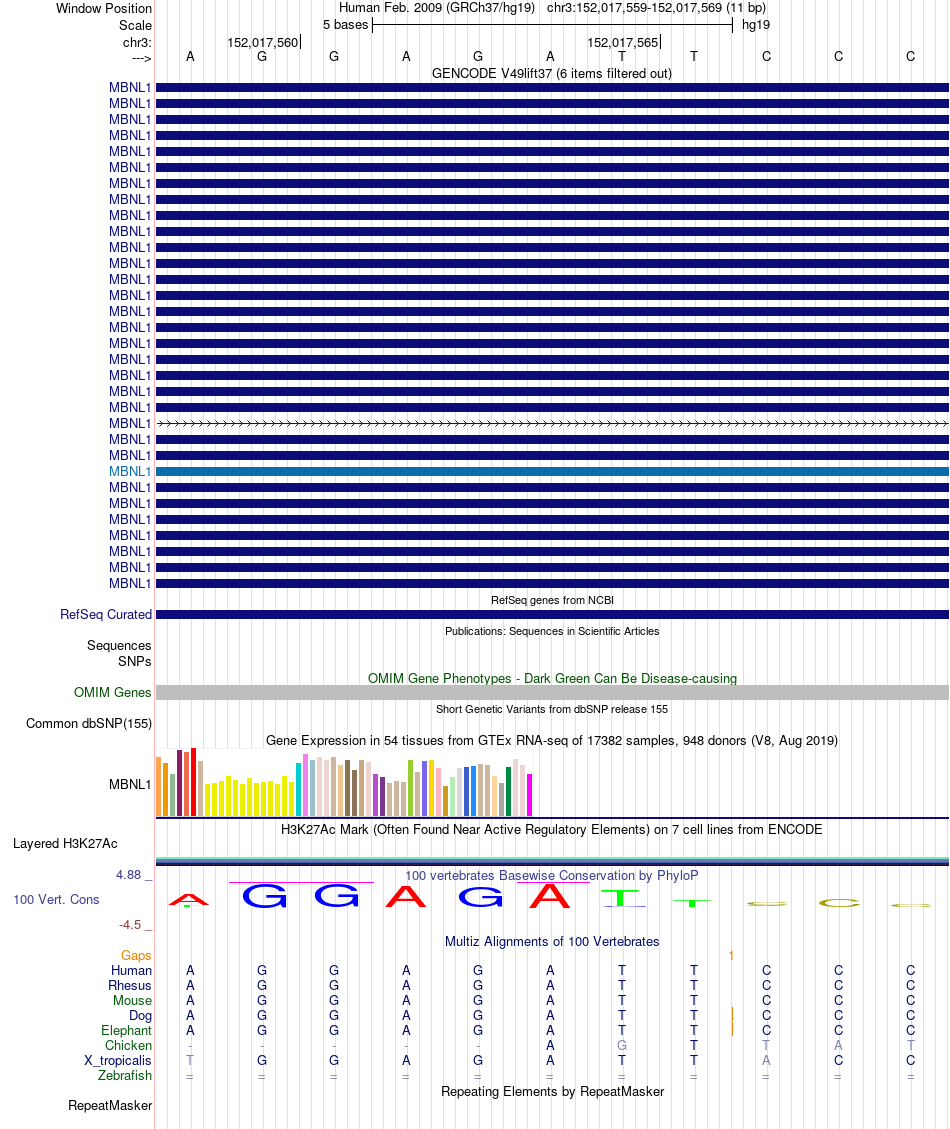The height and width of the screenshot is (1129, 950).
Task: Select the Elephant alignment row label
Action: point(127,1030)
